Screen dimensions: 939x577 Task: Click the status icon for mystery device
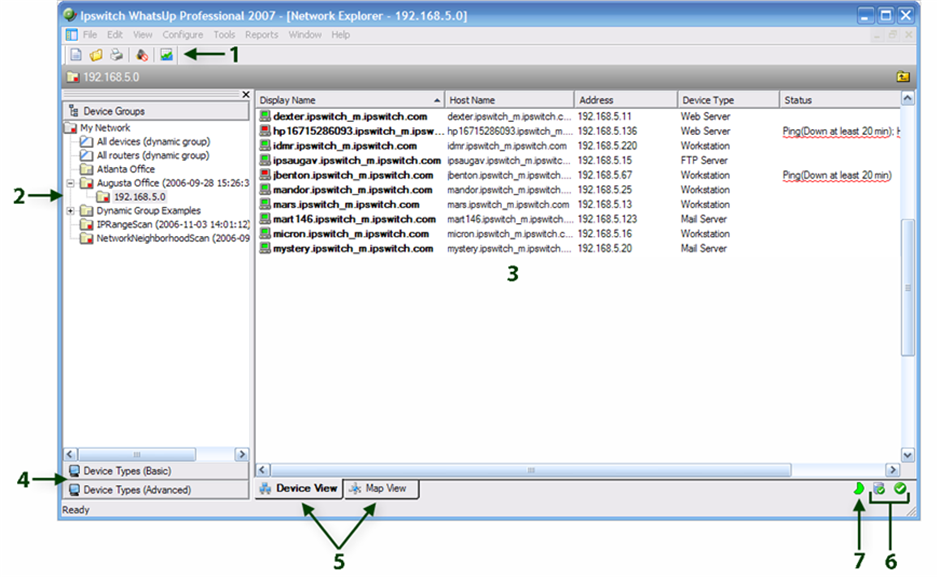tap(265, 248)
